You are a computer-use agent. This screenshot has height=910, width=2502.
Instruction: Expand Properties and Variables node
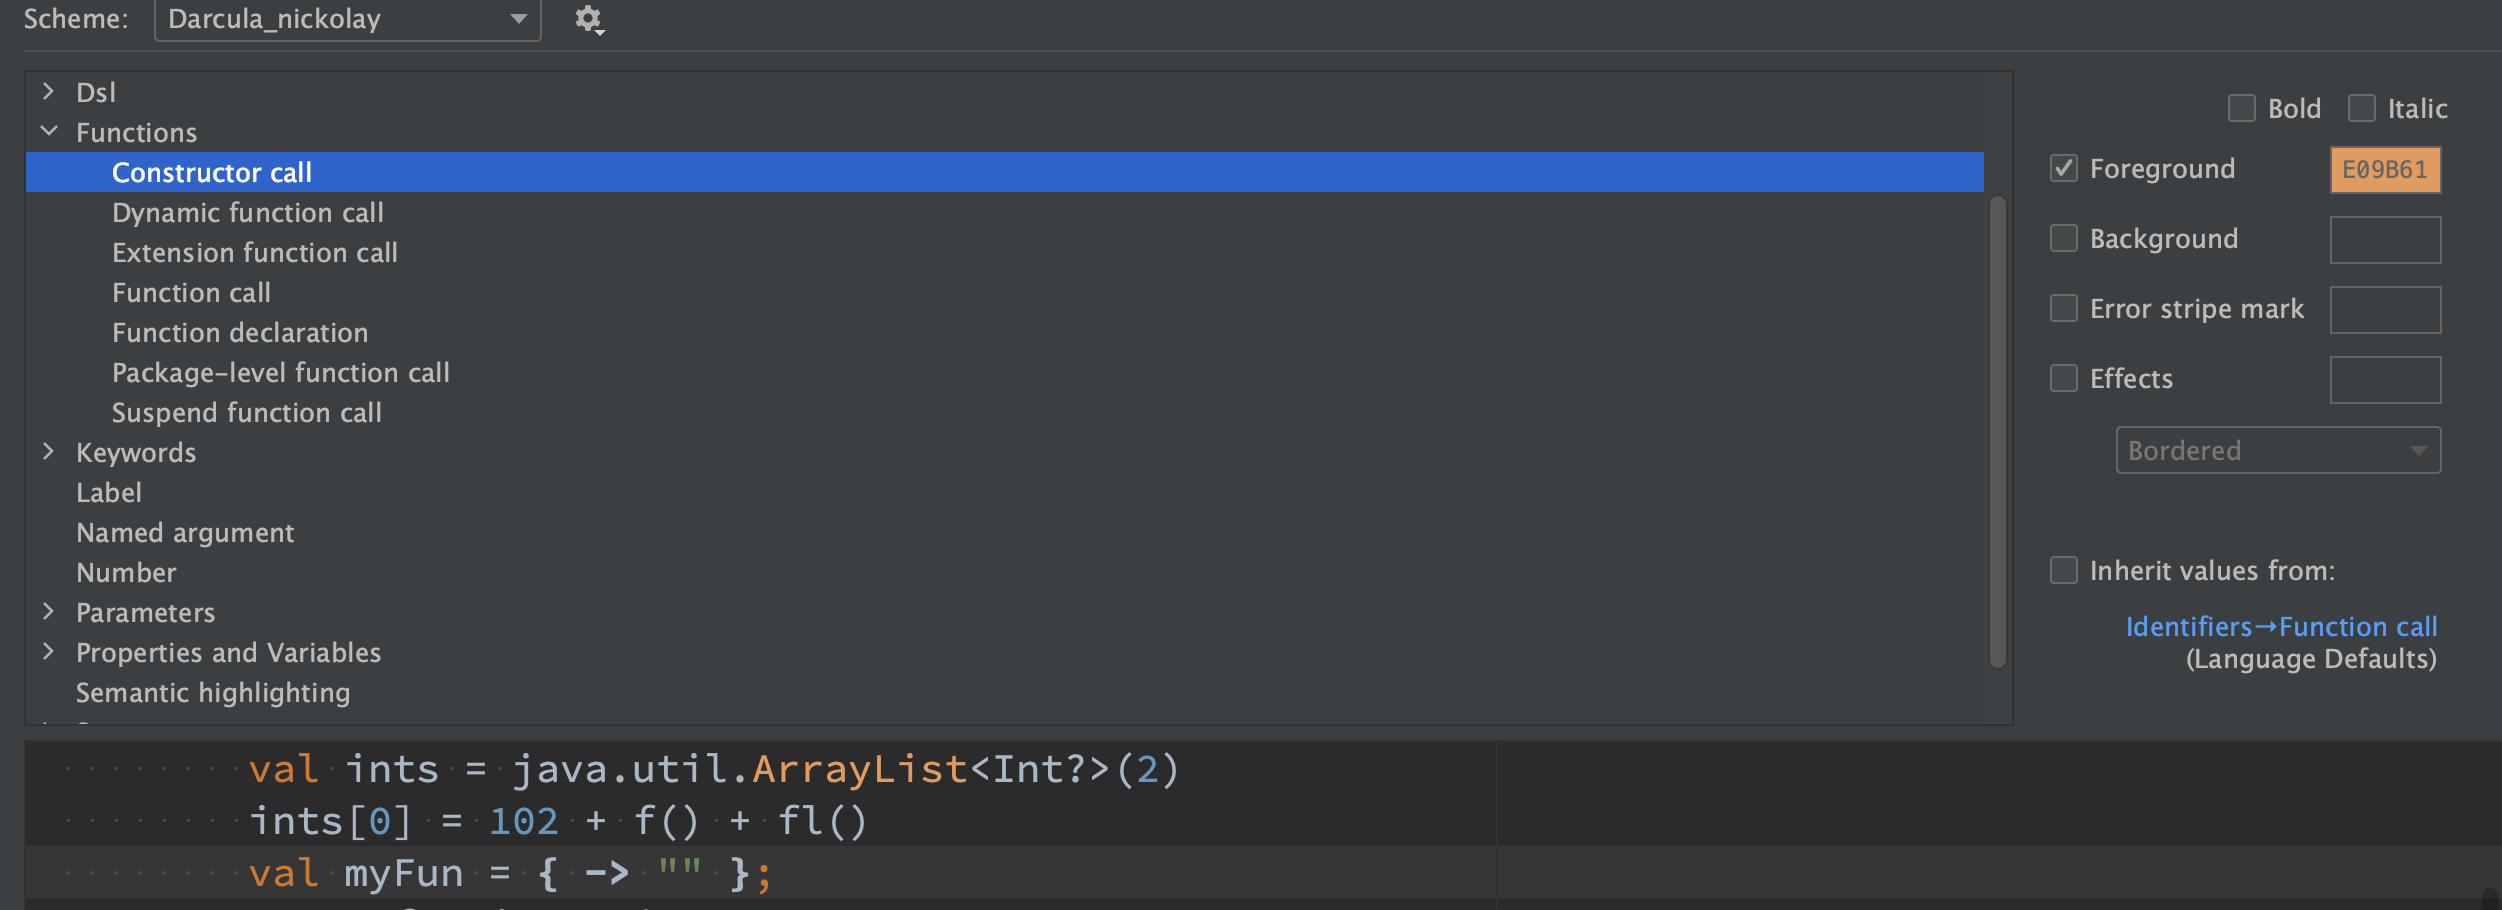tap(48, 652)
